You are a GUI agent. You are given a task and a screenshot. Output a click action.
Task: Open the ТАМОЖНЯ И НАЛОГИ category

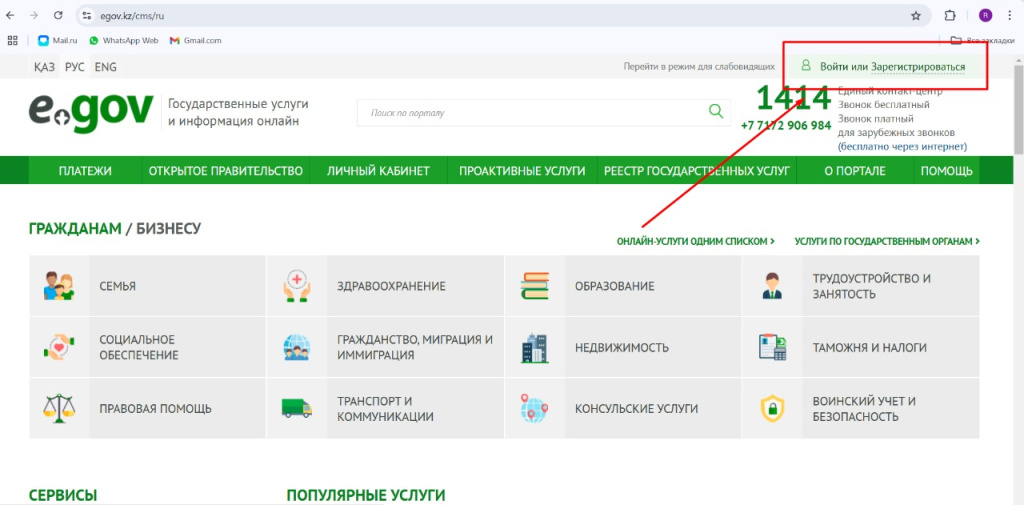[861, 348]
